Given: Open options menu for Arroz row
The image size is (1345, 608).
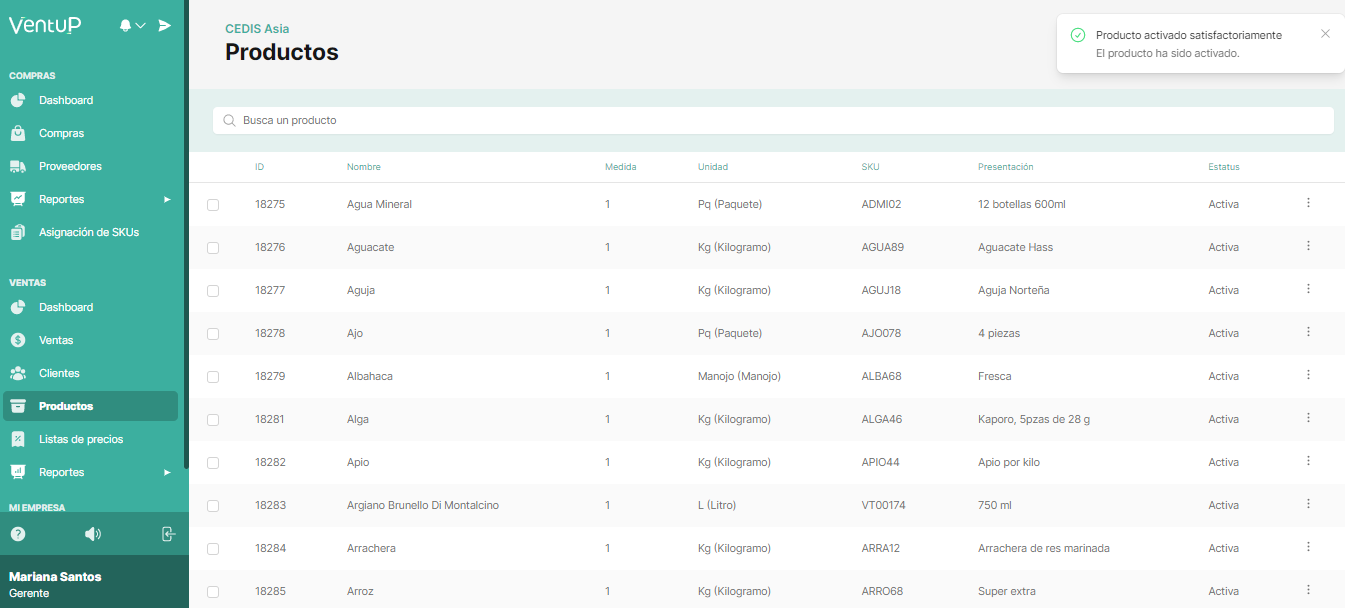Looking at the screenshot, I should coord(1308,590).
